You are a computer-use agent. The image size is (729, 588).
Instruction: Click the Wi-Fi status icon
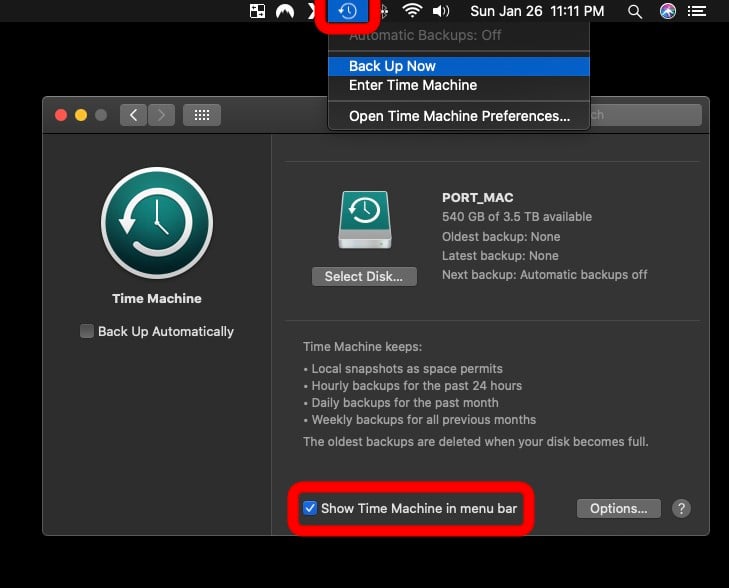pyautogui.click(x=412, y=11)
